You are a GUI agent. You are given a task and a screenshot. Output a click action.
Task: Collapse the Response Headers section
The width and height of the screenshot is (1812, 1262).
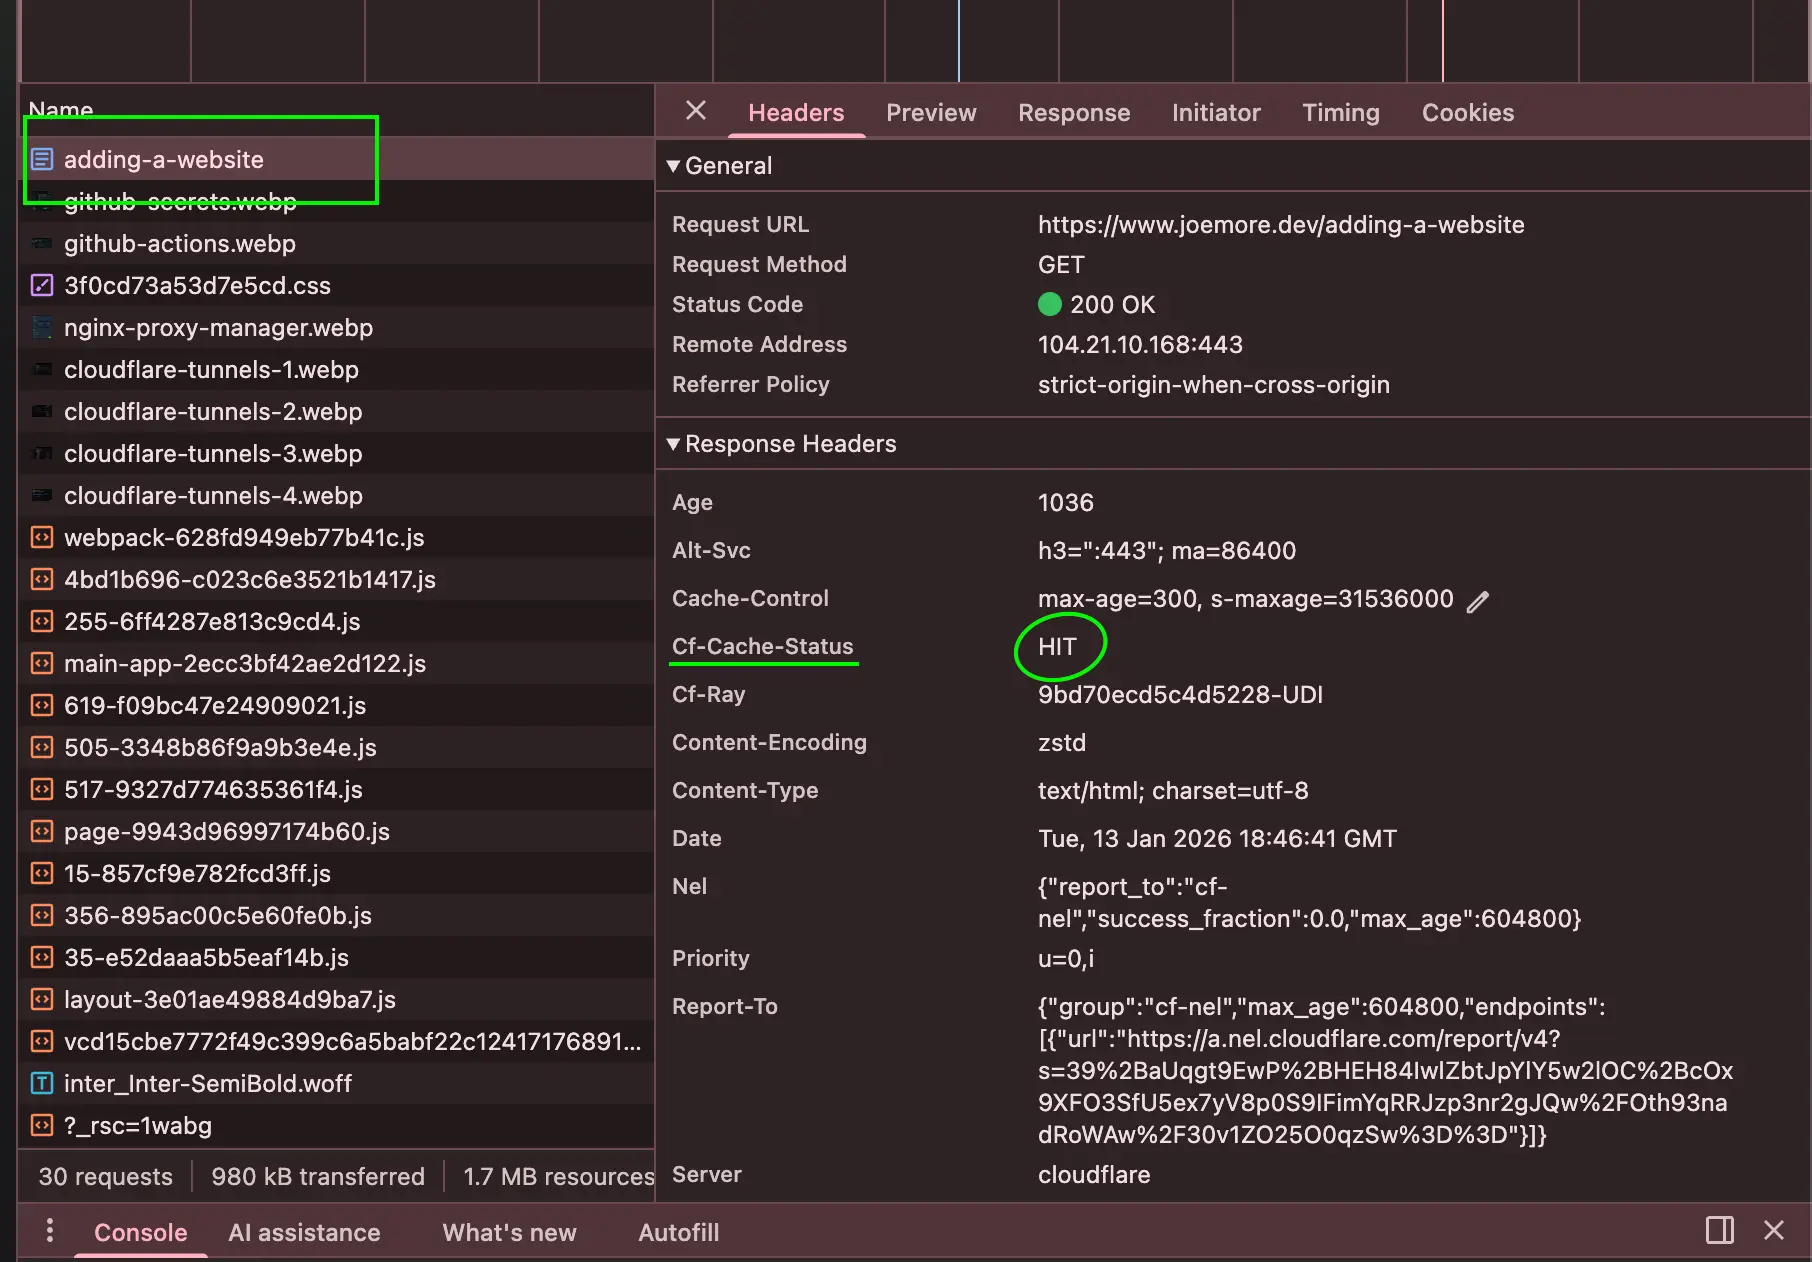point(674,444)
